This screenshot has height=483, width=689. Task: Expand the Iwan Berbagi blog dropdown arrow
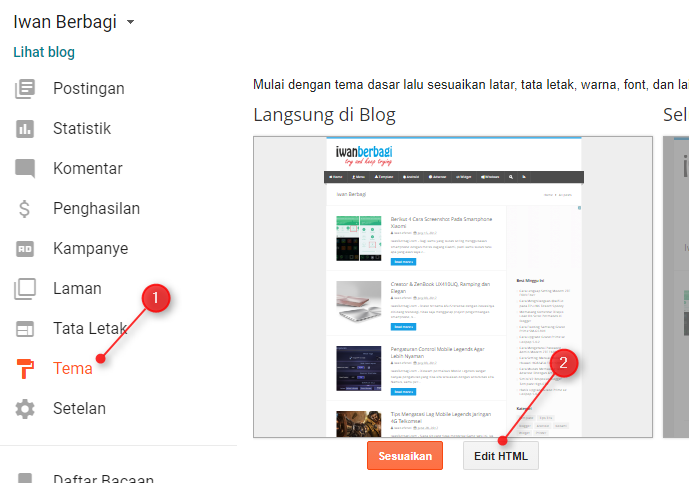click(130, 22)
